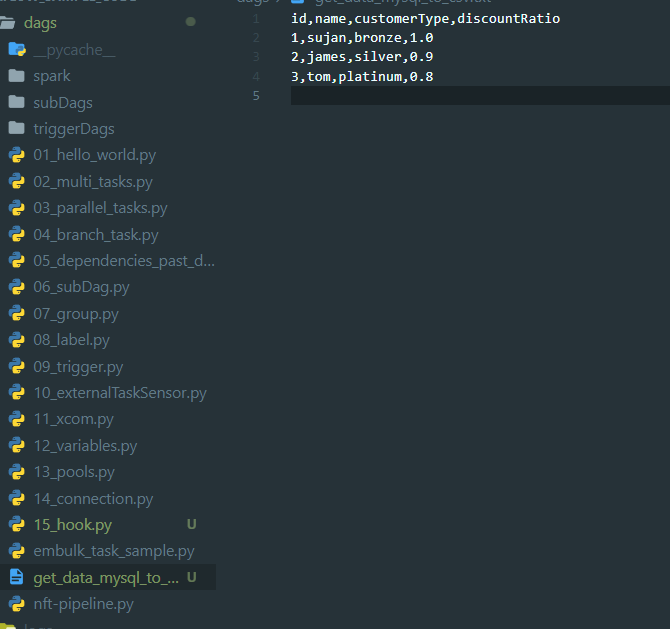Open 11_xcom.py file
670x629 pixels.
[73, 419]
